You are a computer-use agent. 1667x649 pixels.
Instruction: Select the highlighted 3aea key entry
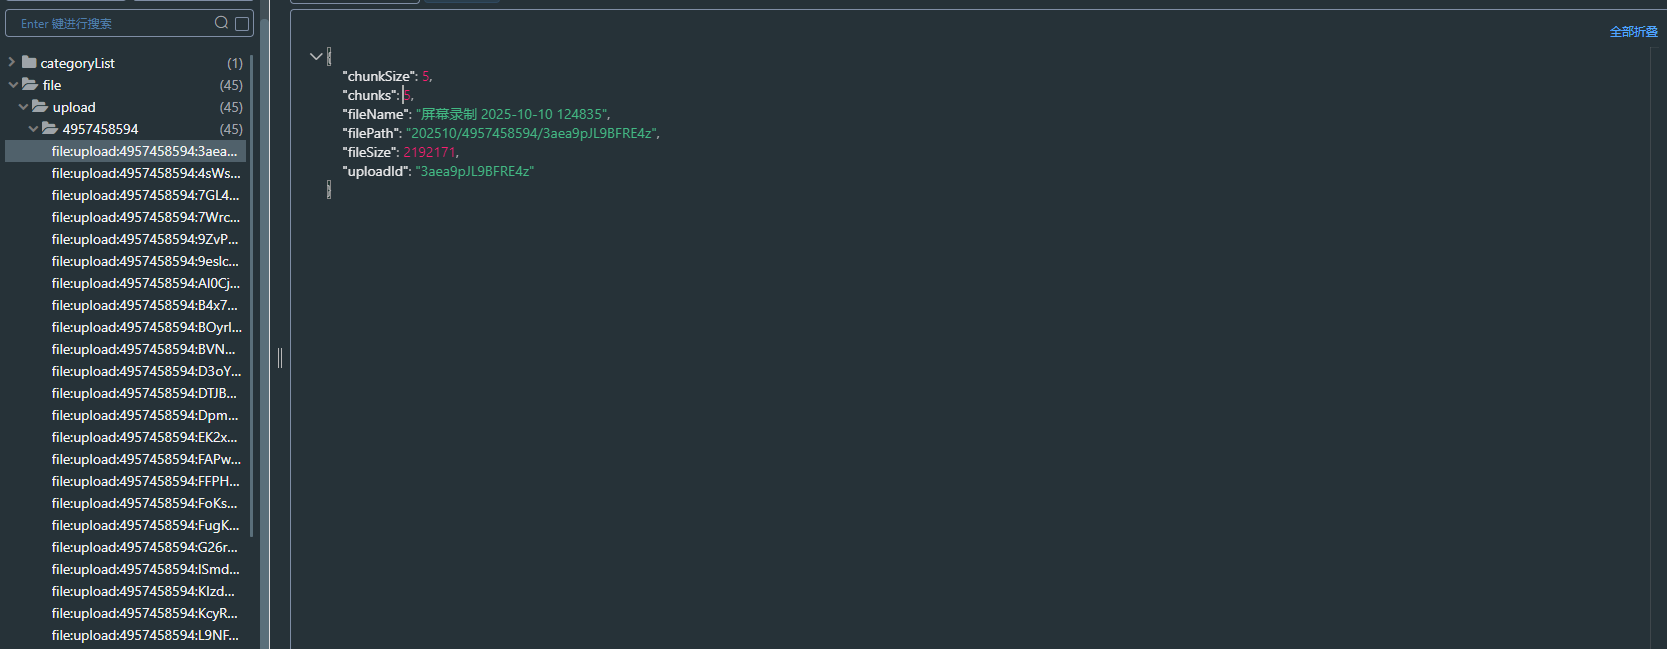pyautogui.click(x=145, y=150)
